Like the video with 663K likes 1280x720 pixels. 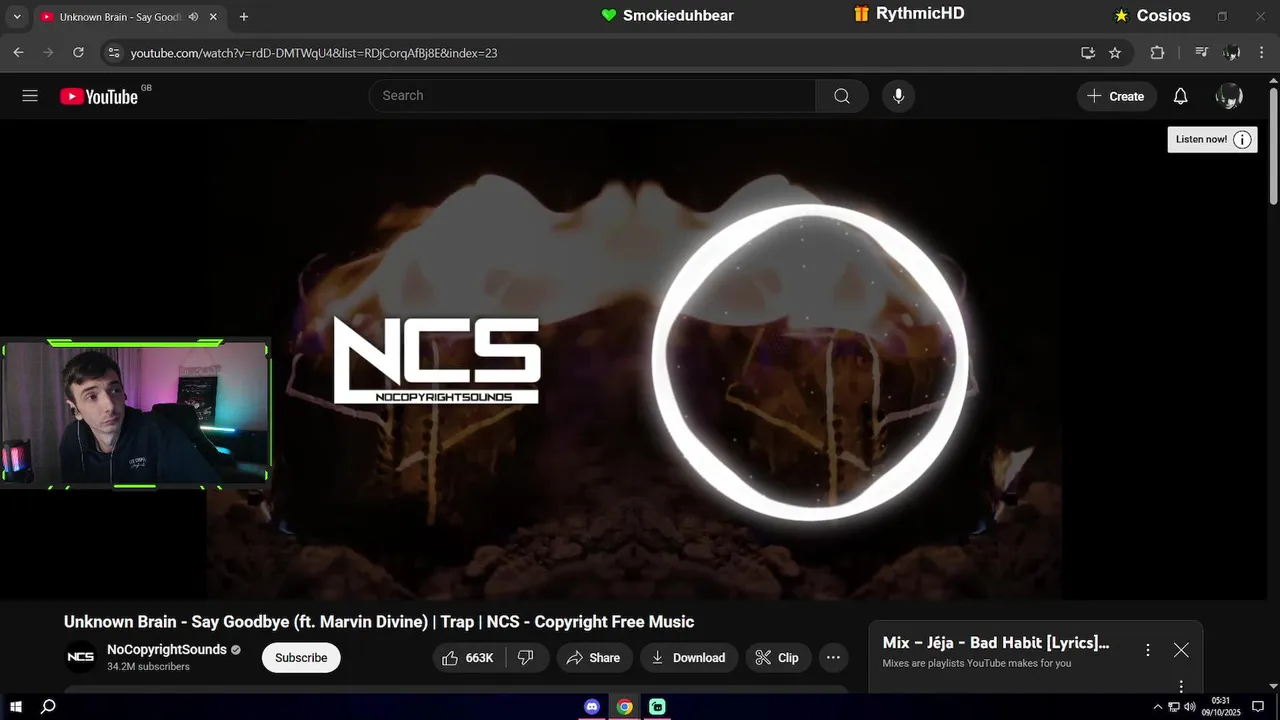coord(469,657)
